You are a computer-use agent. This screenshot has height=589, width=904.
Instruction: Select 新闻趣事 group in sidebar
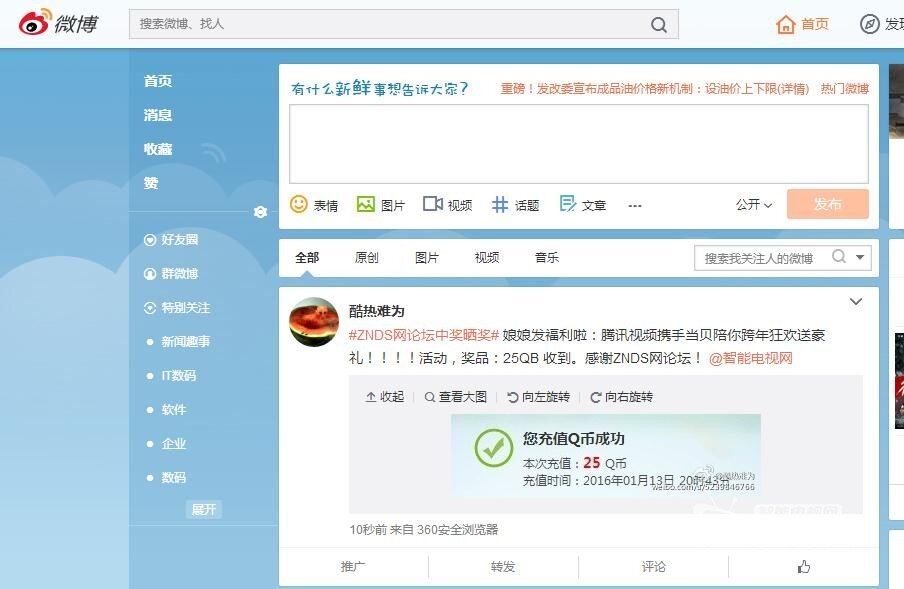(186, 342)
